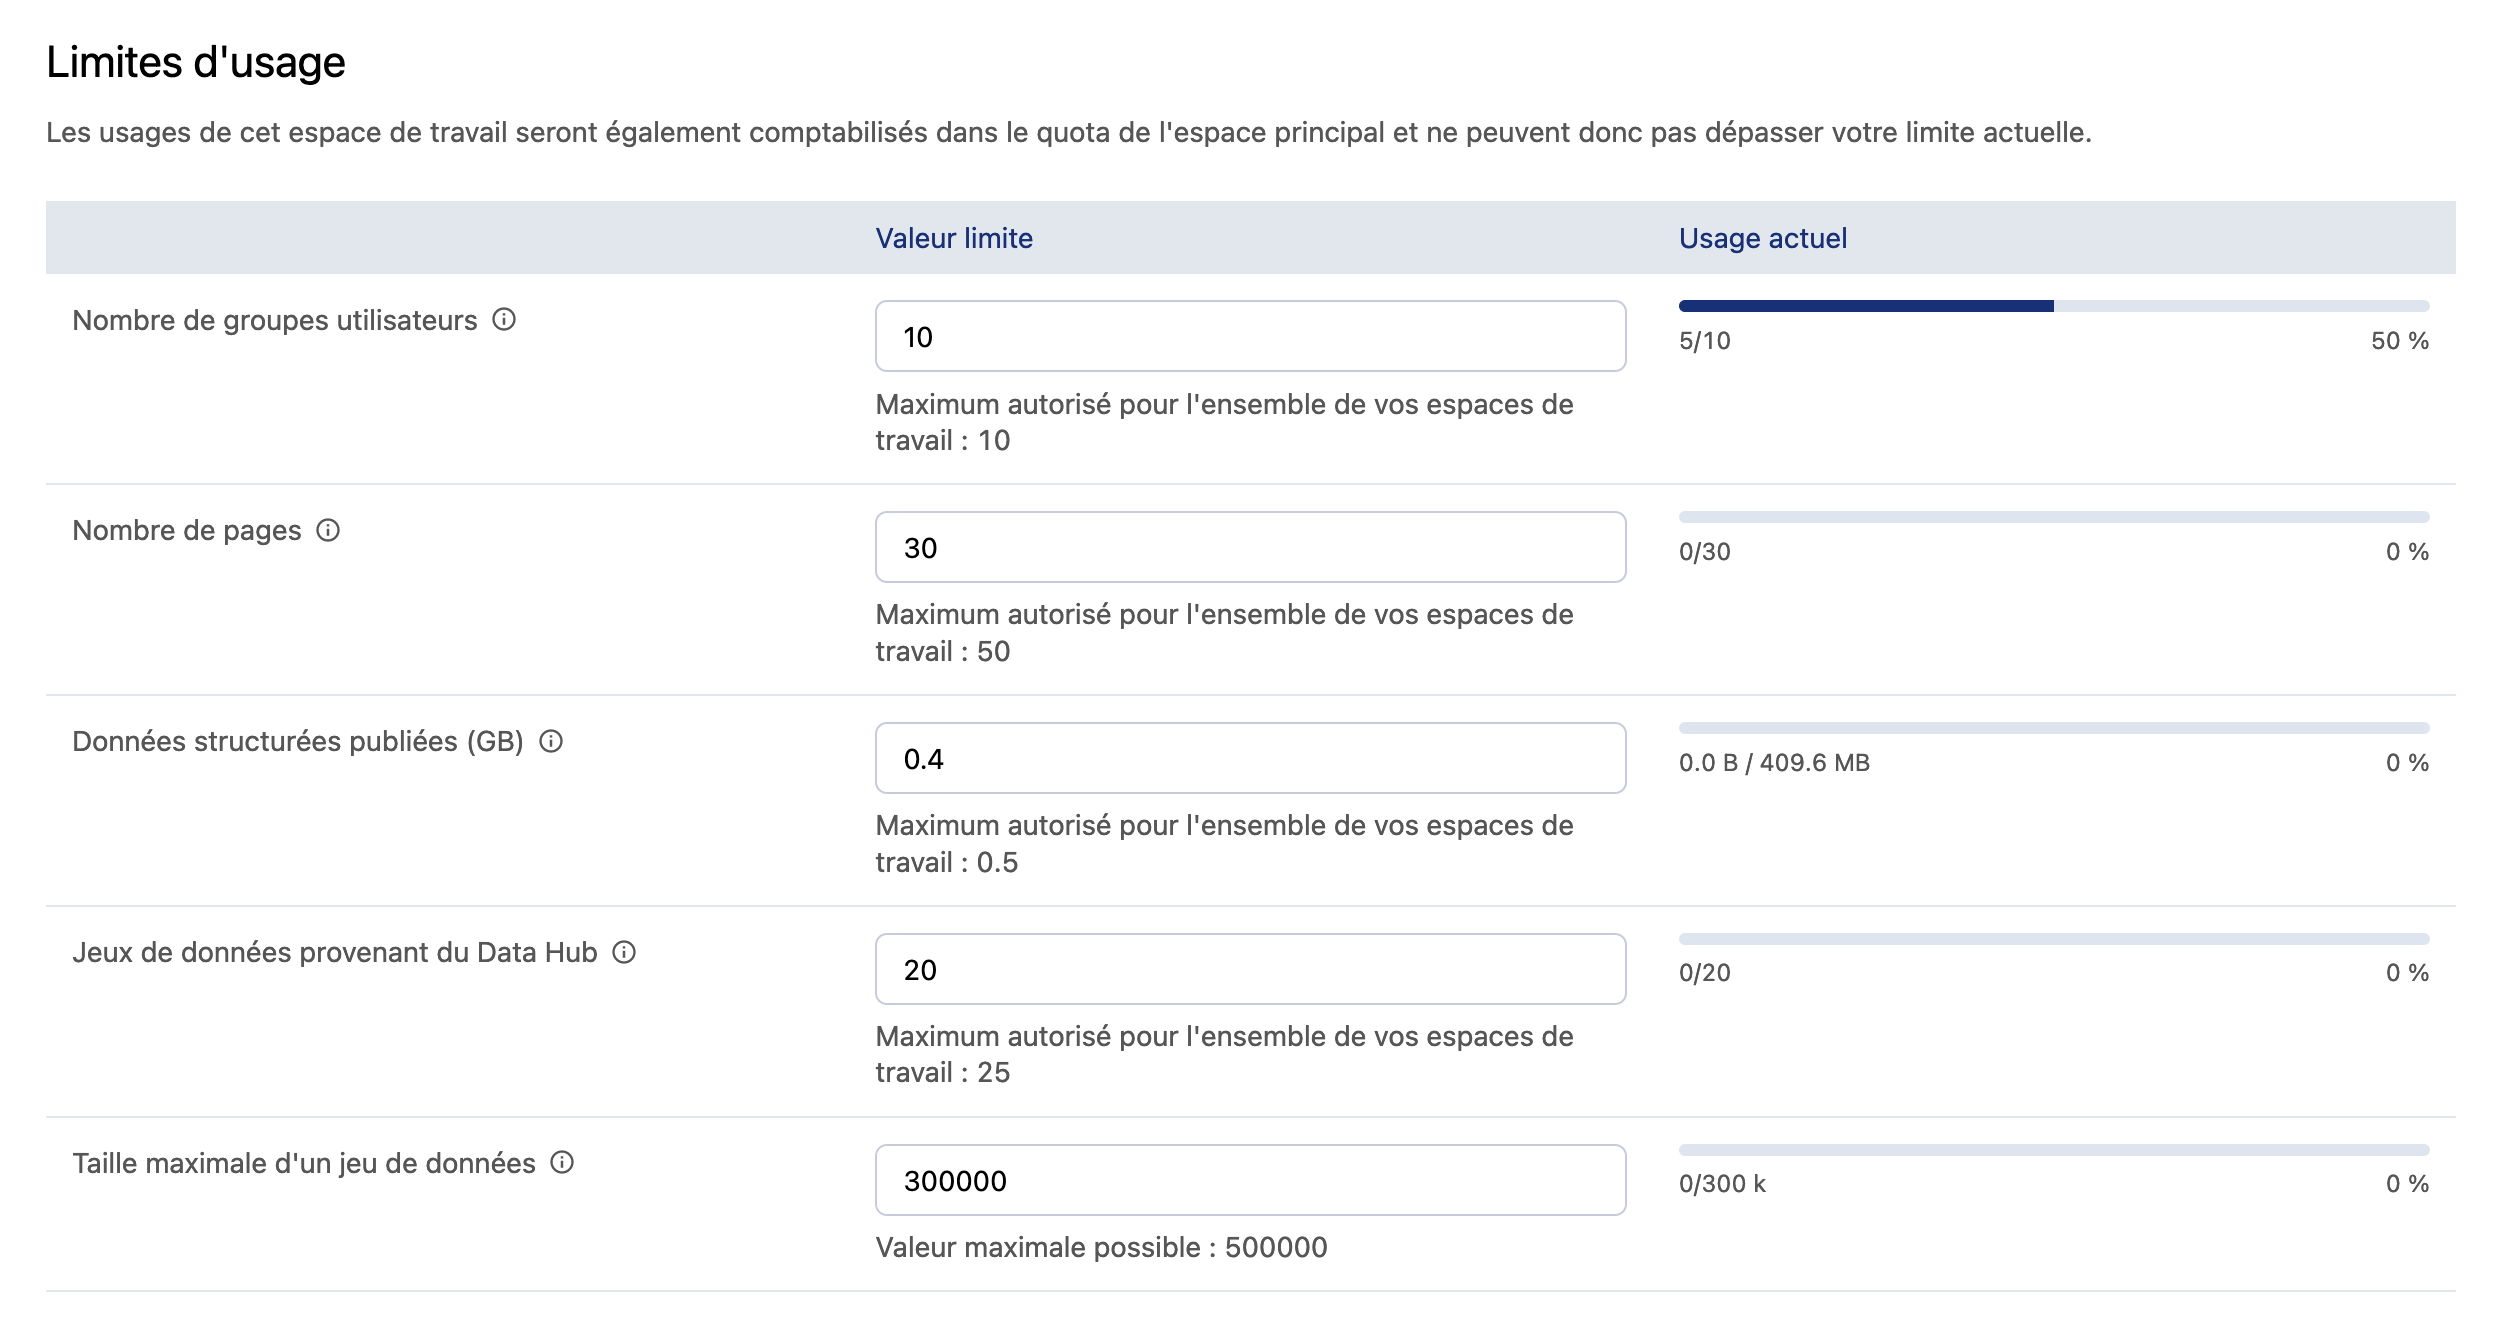Click the Limites d'usage heading

click(196, 62)
